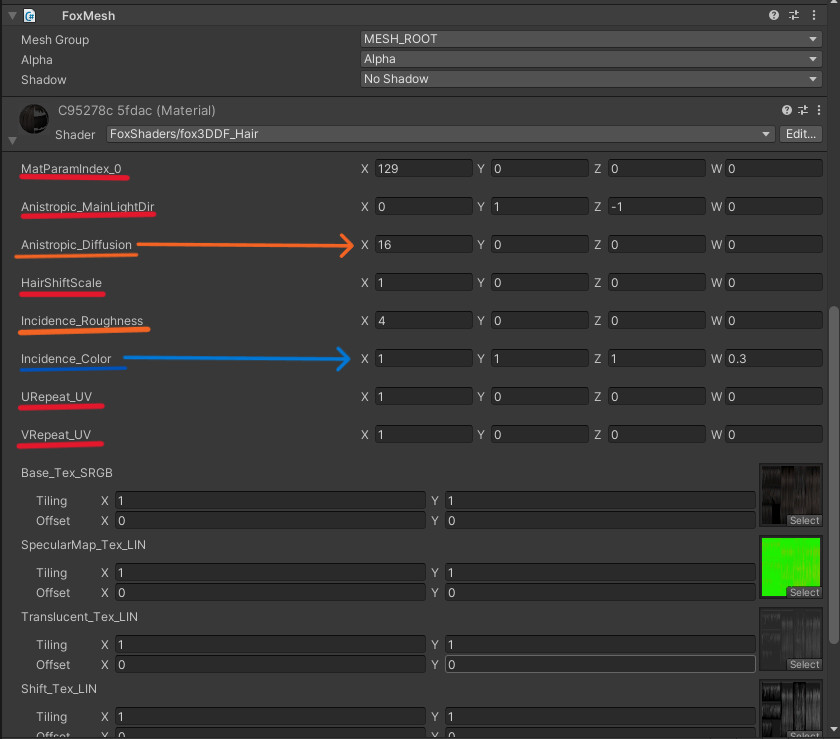Edit Incidence_Color W field
The width and height of the screenshot is (840, 739).
[x=774, y=359]
